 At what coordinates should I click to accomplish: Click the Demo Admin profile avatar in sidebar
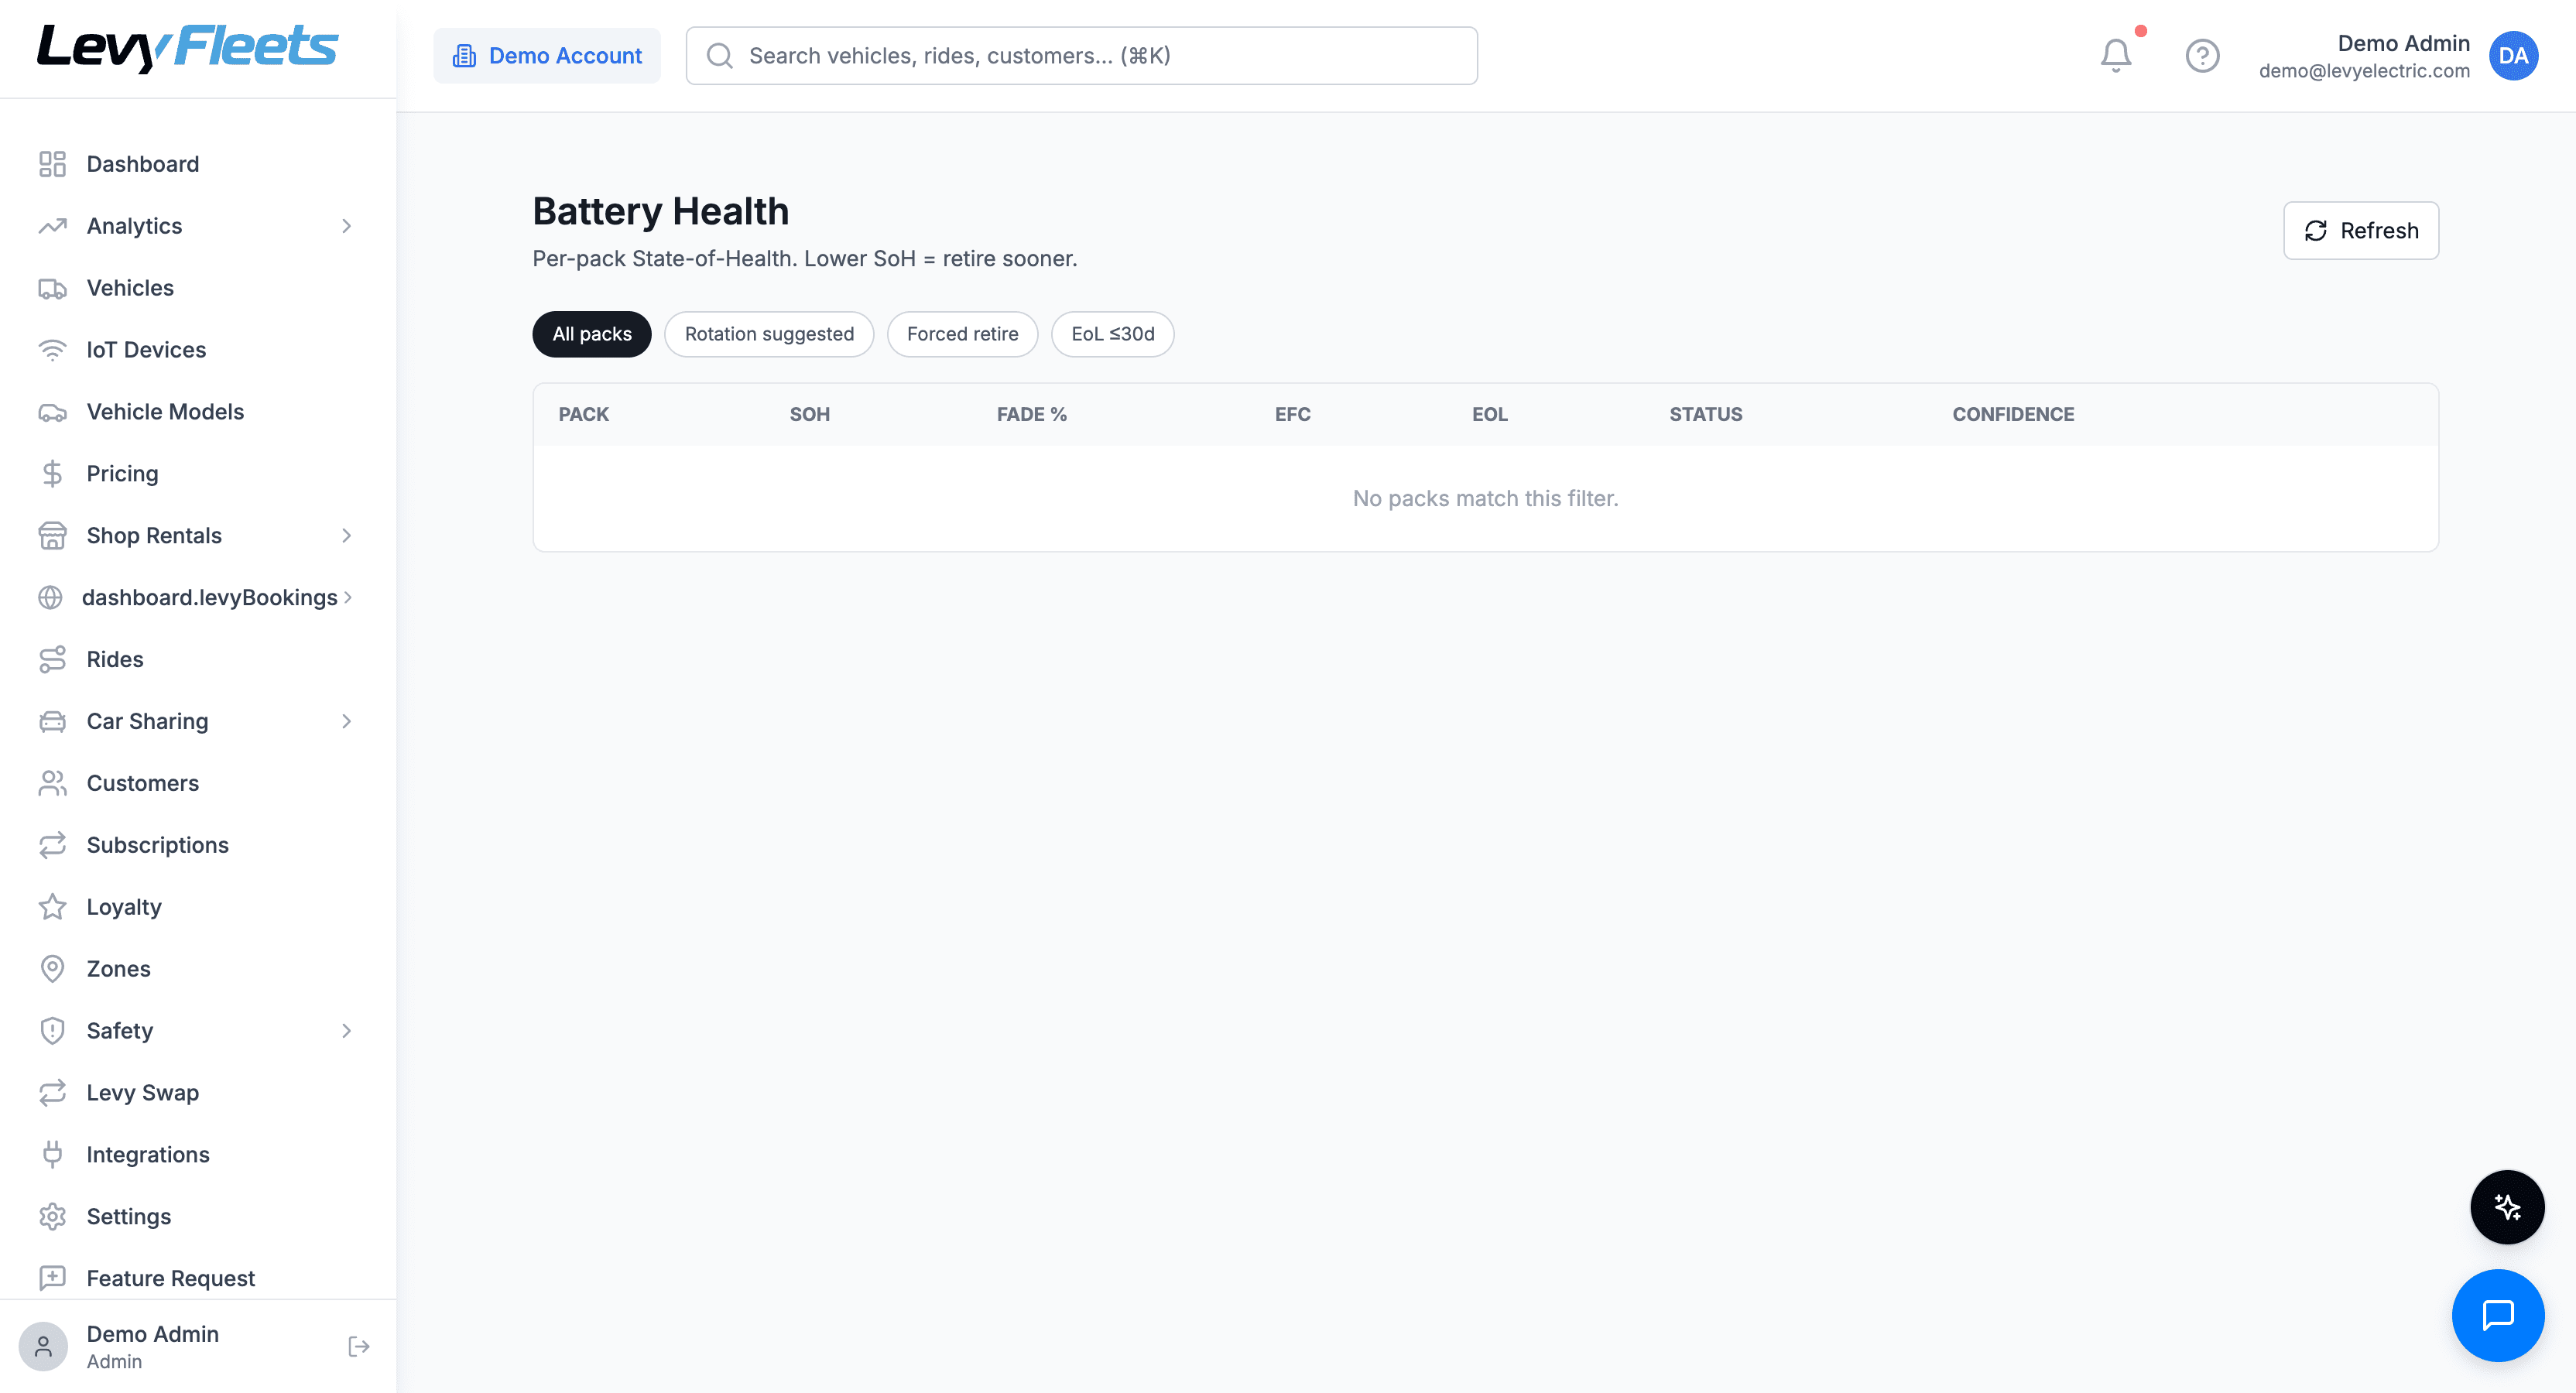[43, 1347]
